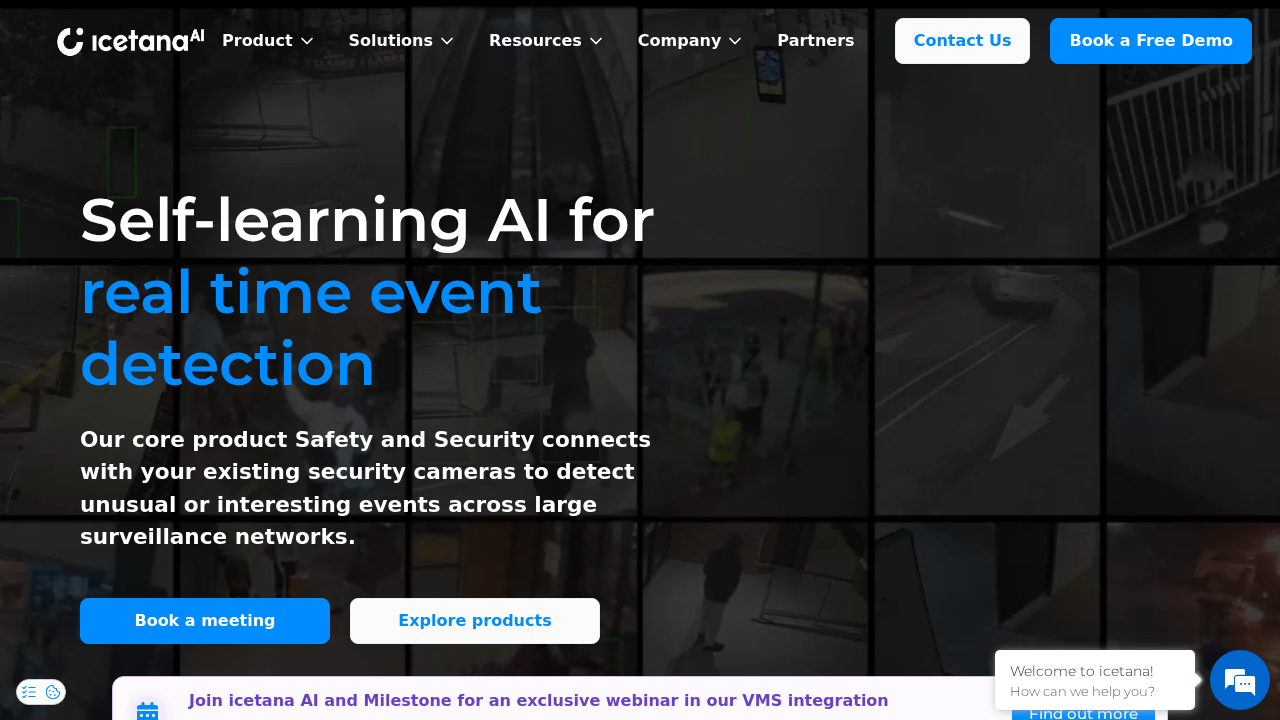
Task: Expand the Solutions dropdown menu
Action: tap(400, 41)
